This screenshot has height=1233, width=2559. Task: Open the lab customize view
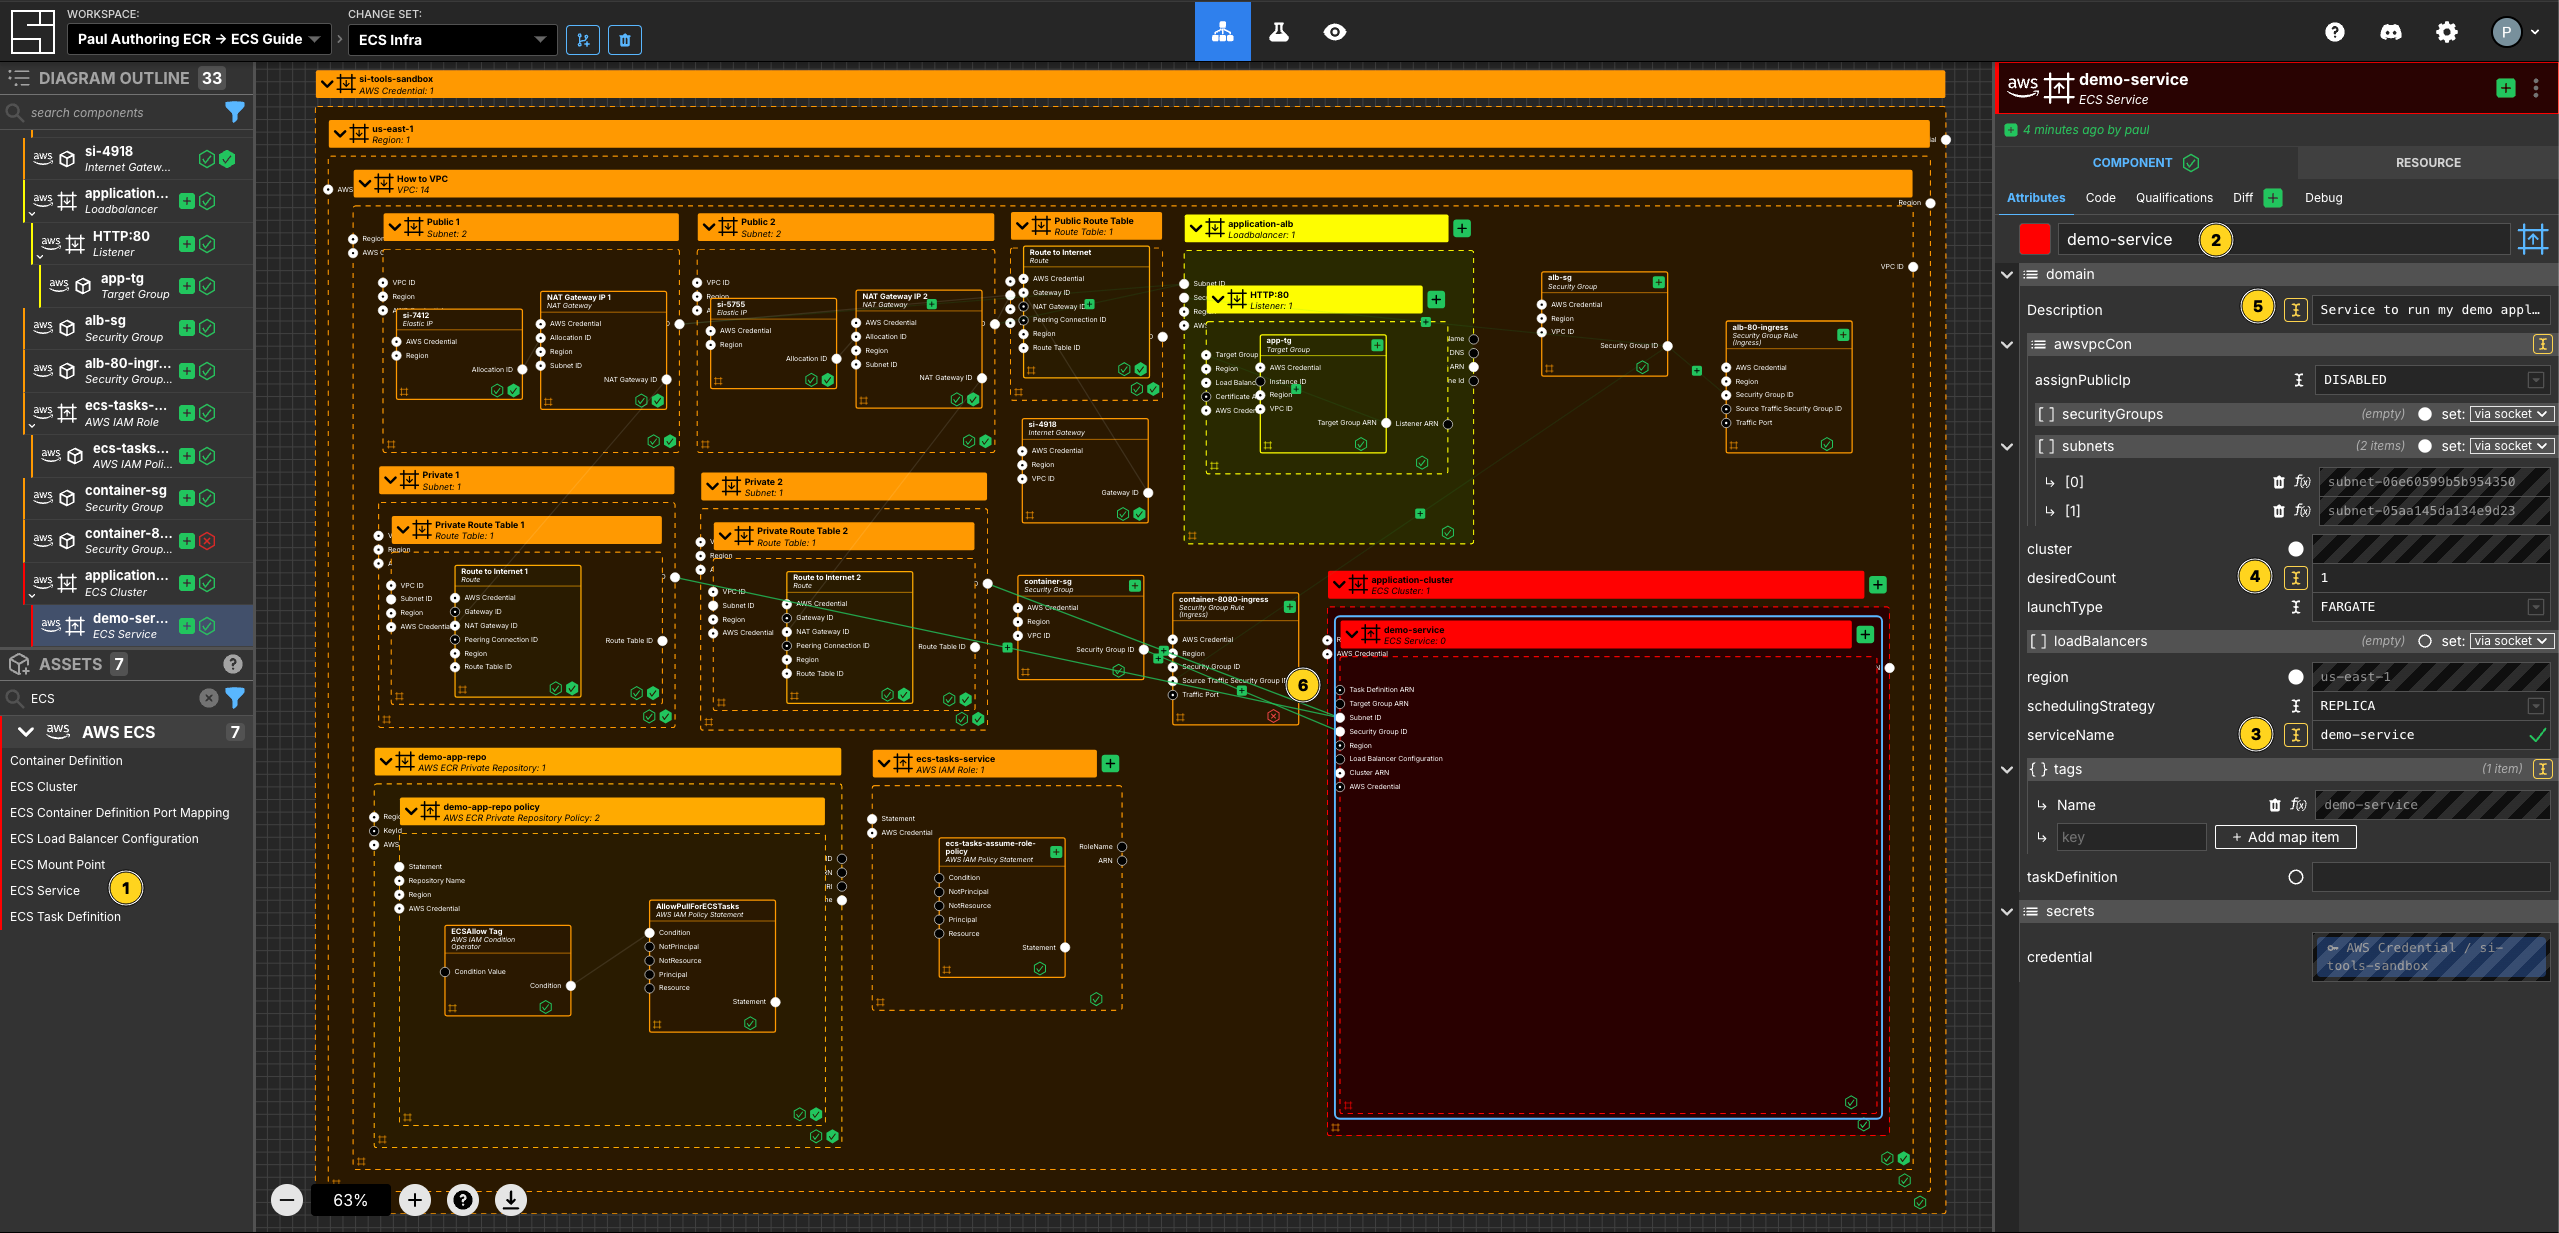[x=1278, y=32]
